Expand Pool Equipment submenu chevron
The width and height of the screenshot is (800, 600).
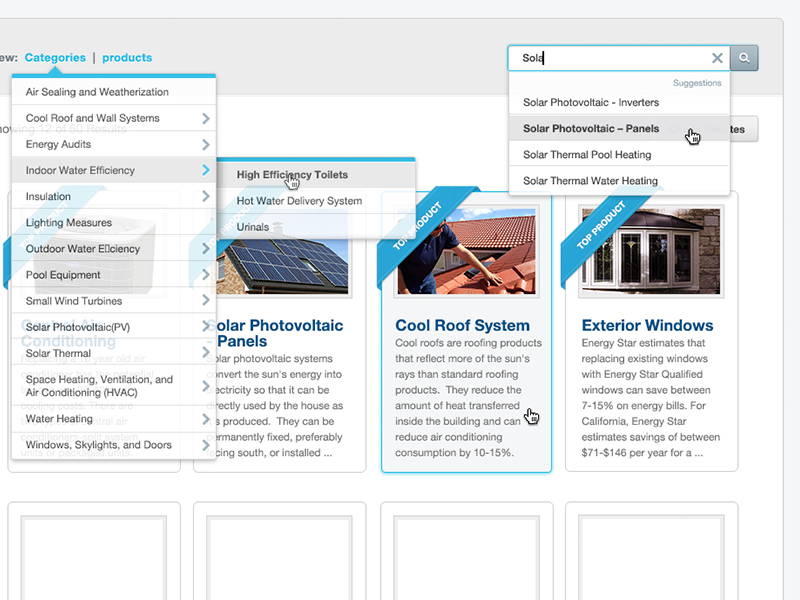[x=205, y=274]
